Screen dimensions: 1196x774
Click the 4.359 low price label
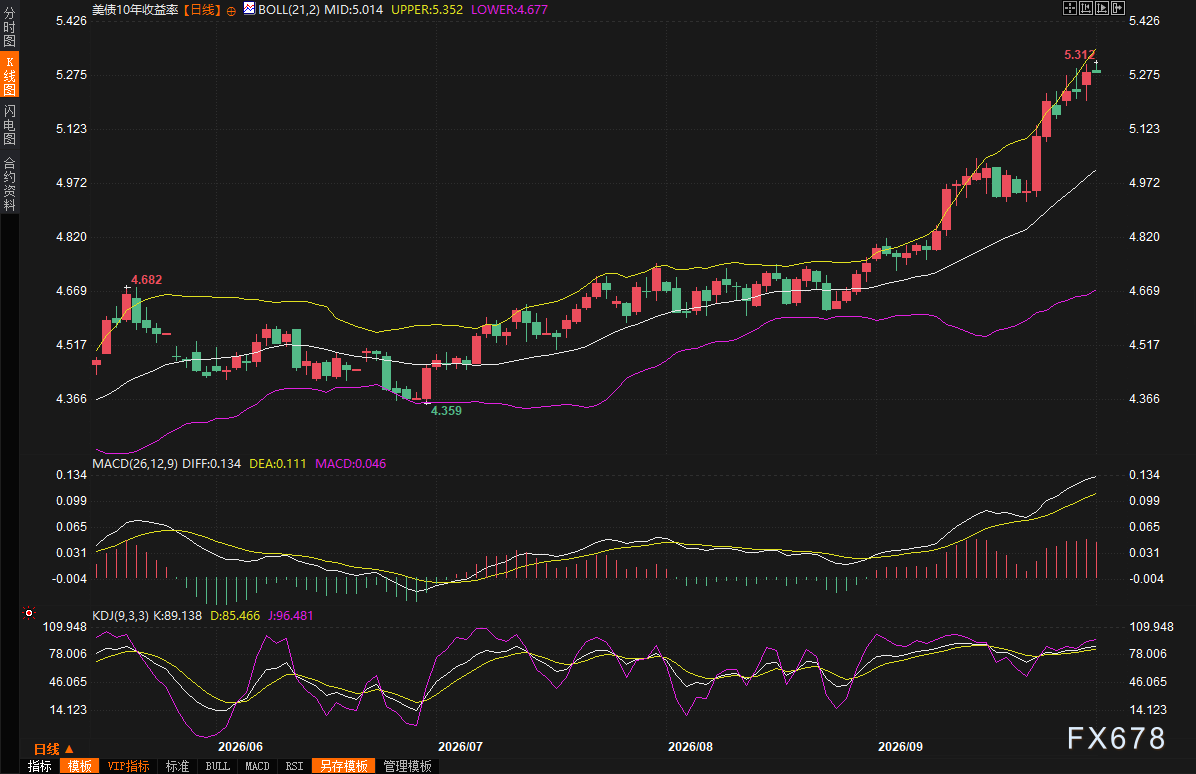click(446, 410)
